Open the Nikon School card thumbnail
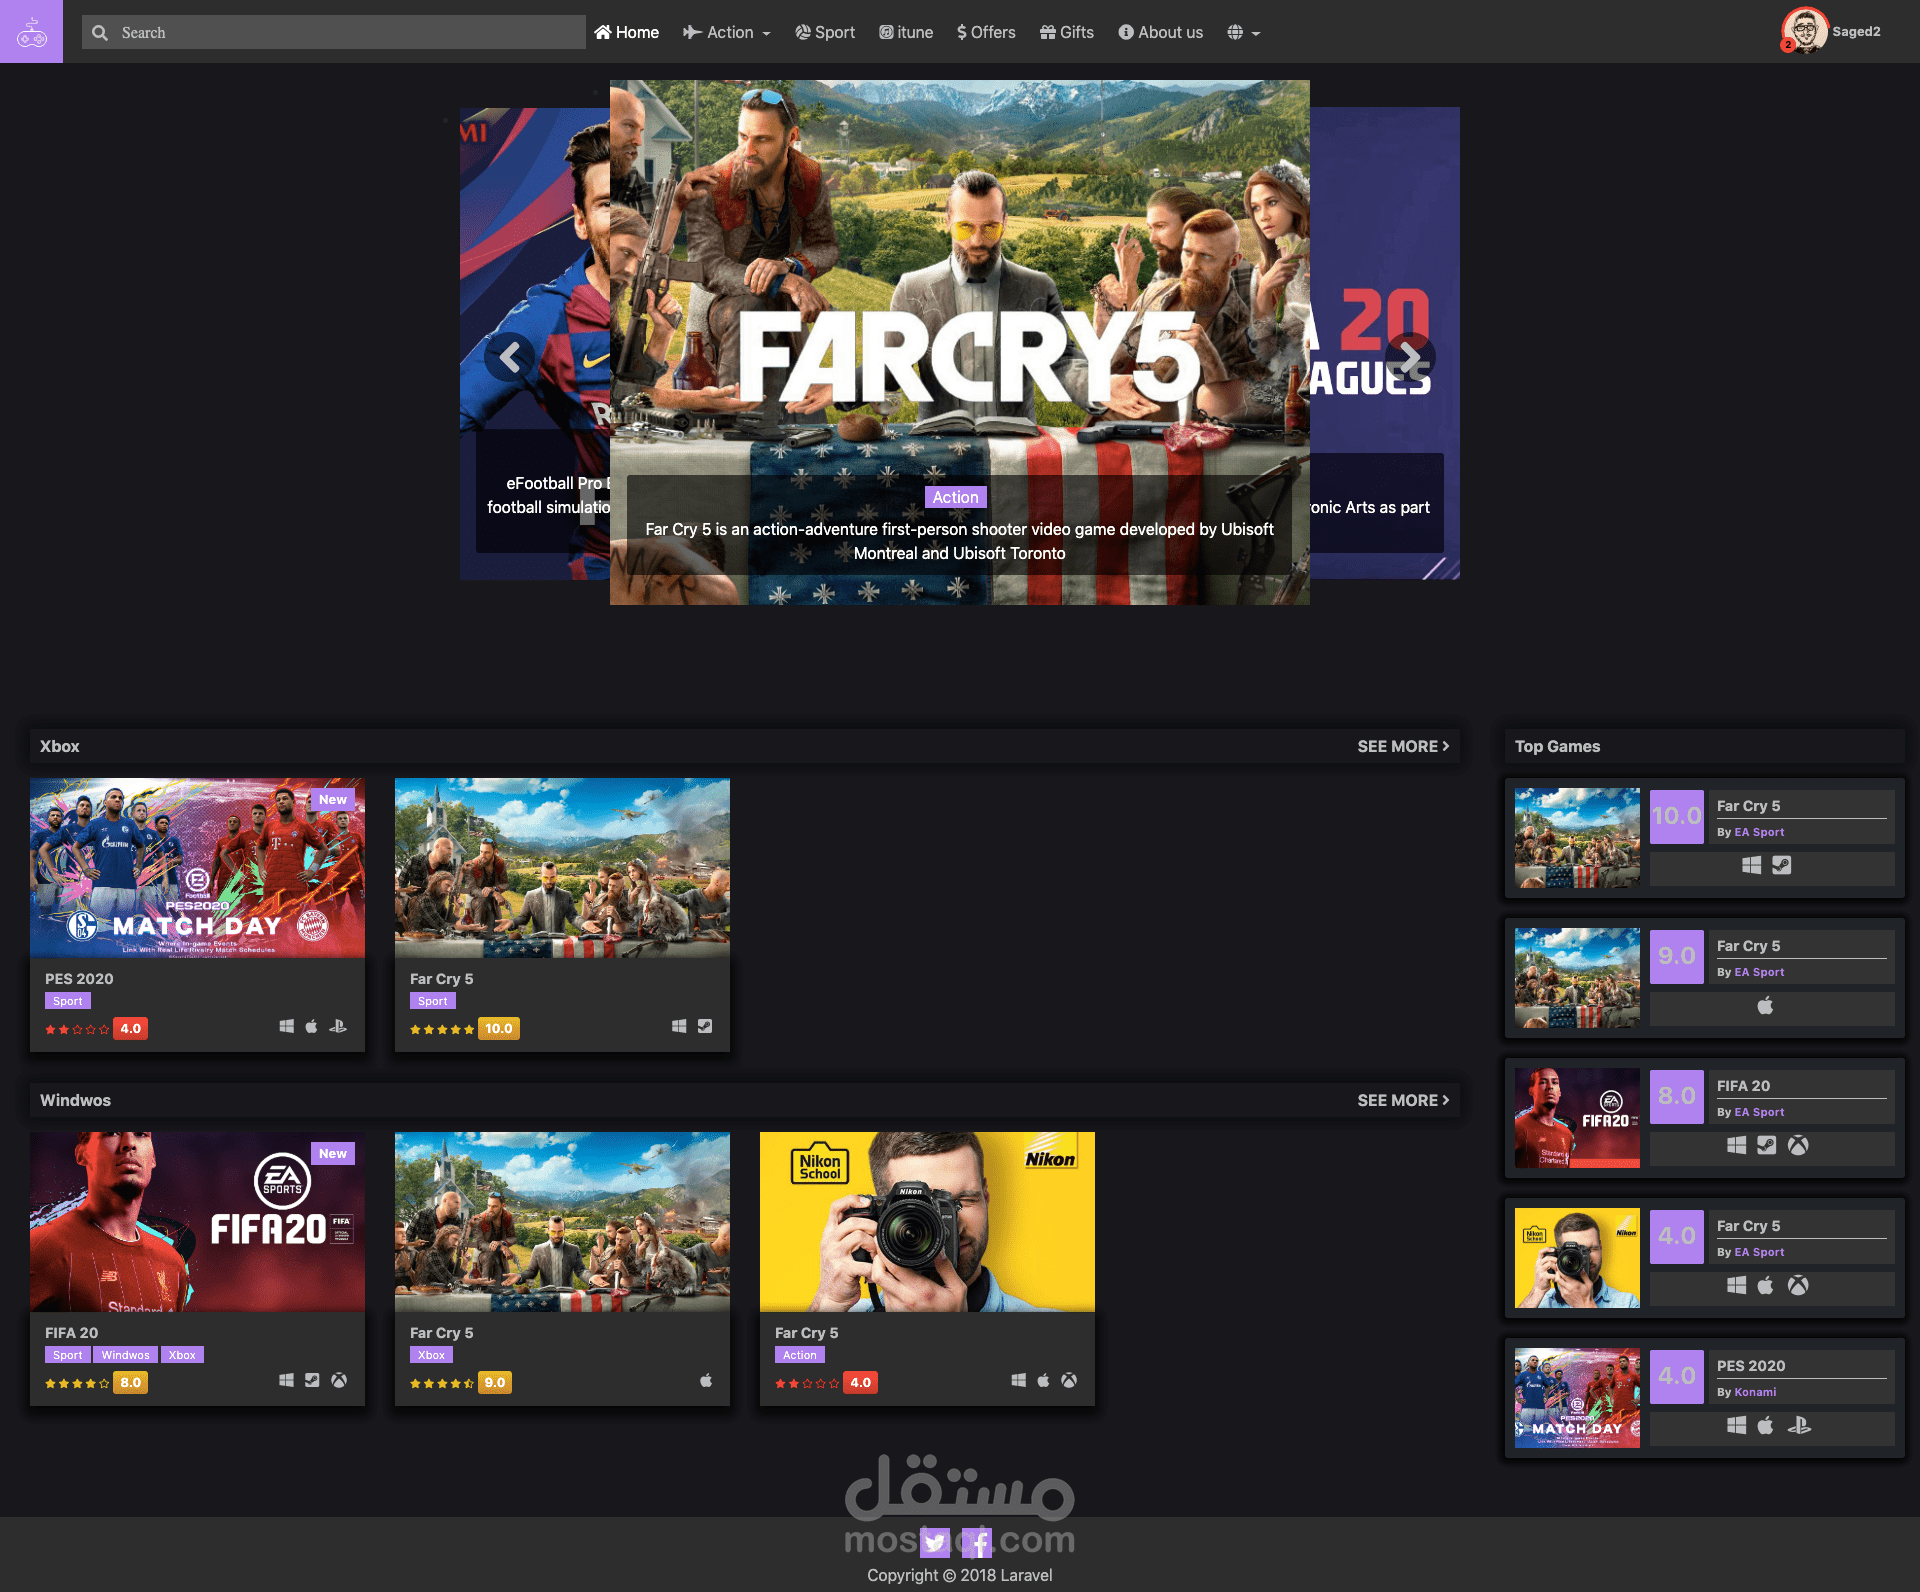 click(927, 1222)
